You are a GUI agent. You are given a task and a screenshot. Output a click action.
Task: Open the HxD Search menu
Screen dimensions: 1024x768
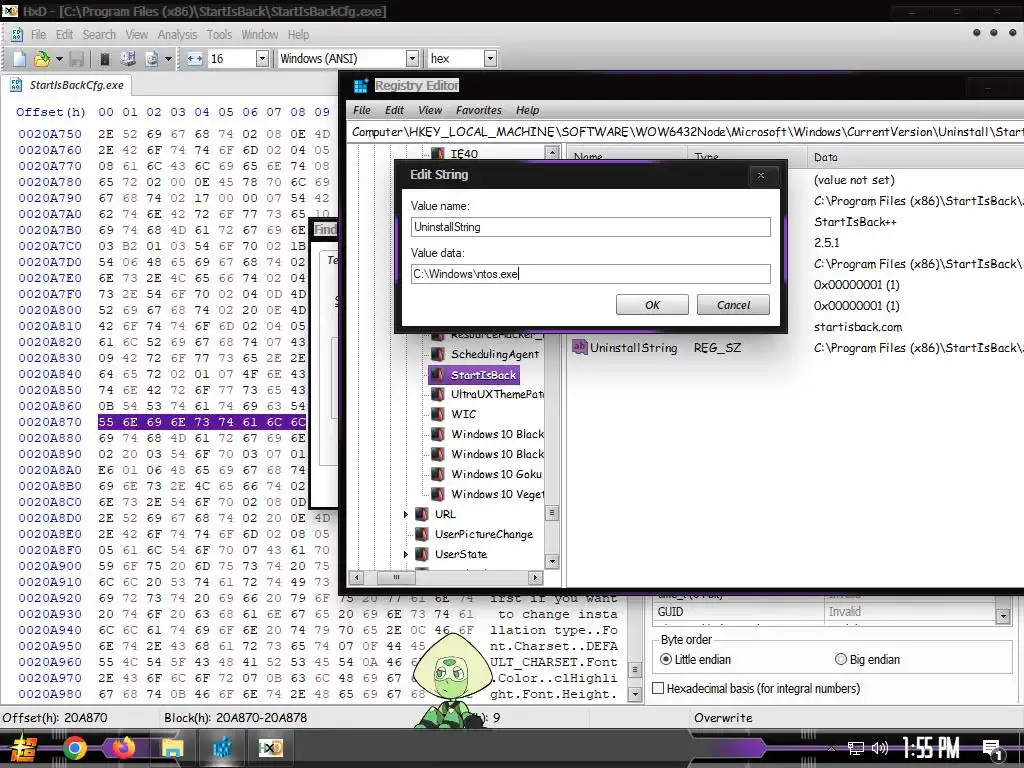[99, 35]
